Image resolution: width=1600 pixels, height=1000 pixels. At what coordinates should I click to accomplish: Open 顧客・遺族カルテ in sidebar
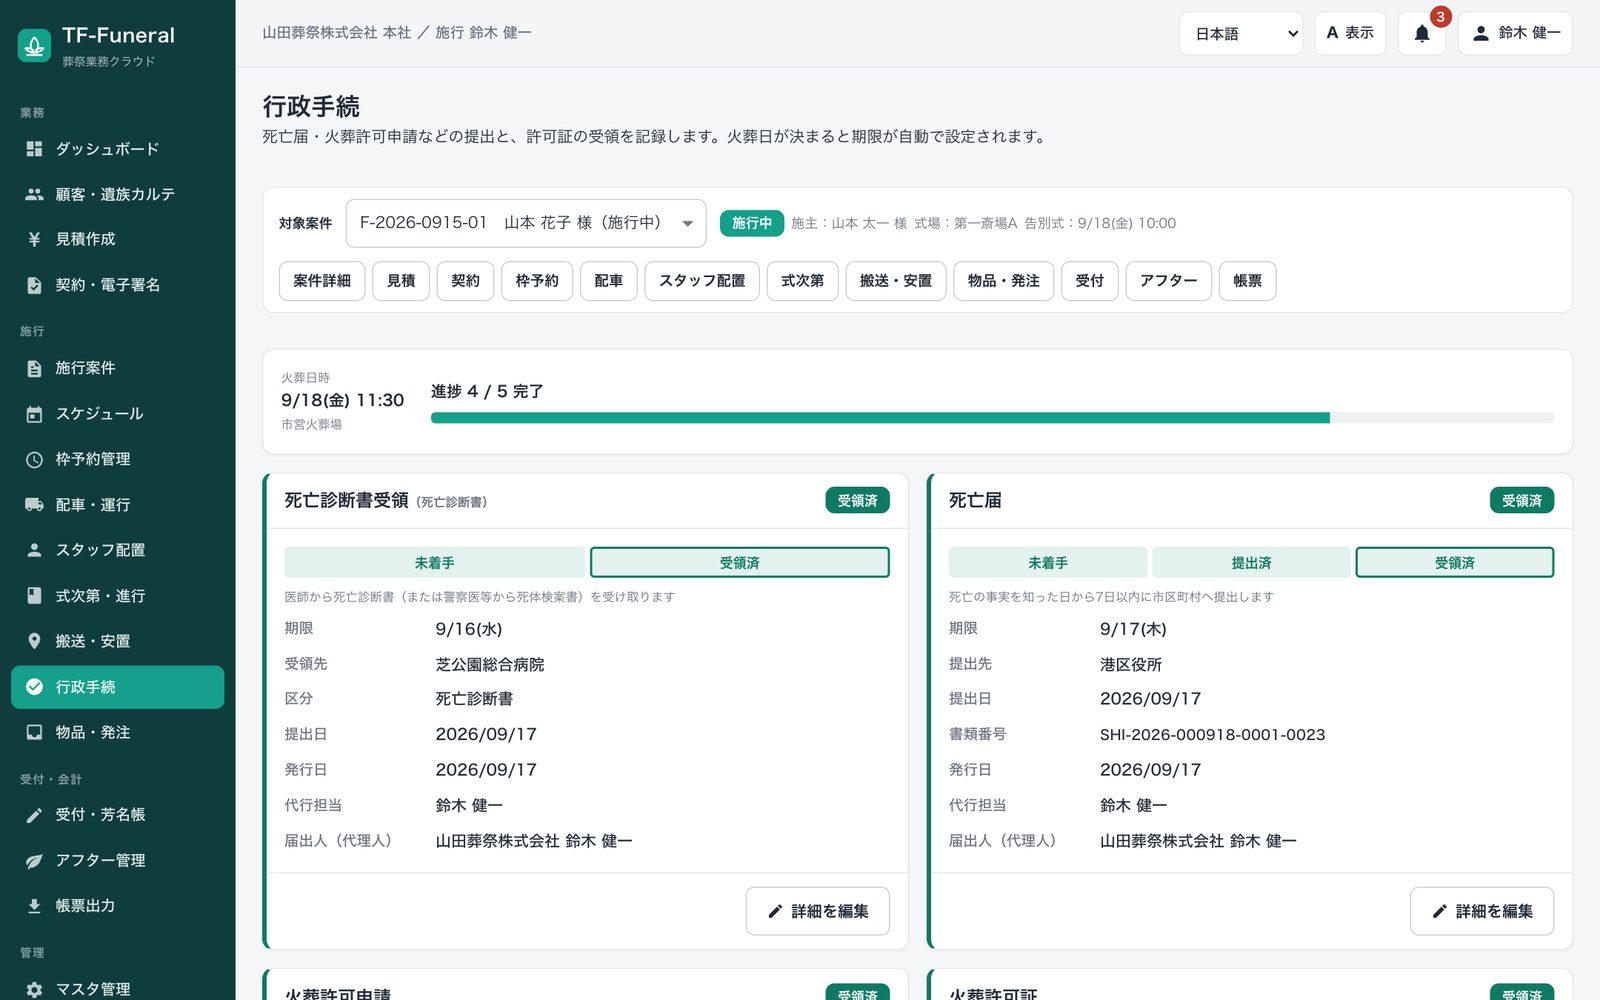(117, 194)
